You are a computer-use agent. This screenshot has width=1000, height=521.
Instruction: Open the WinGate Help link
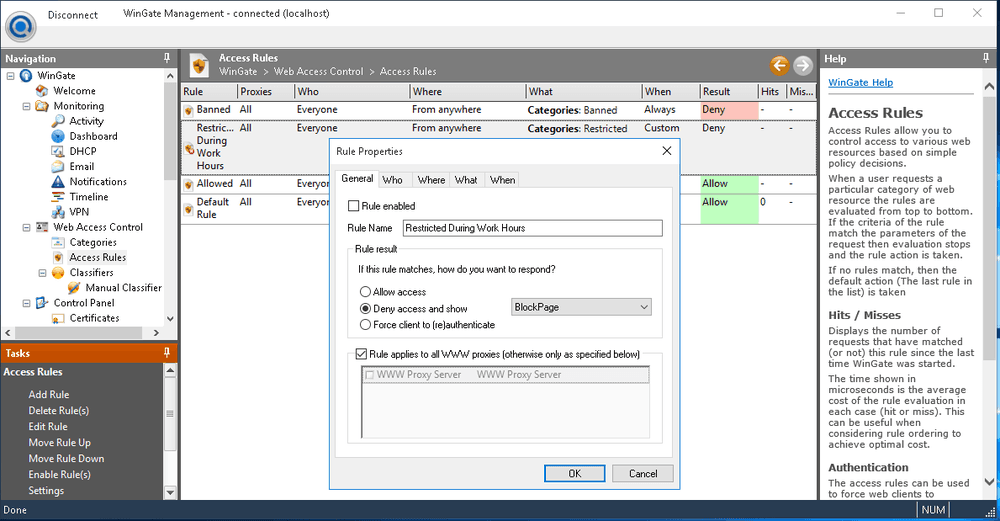pyautogui.click(x=860, y=82)
